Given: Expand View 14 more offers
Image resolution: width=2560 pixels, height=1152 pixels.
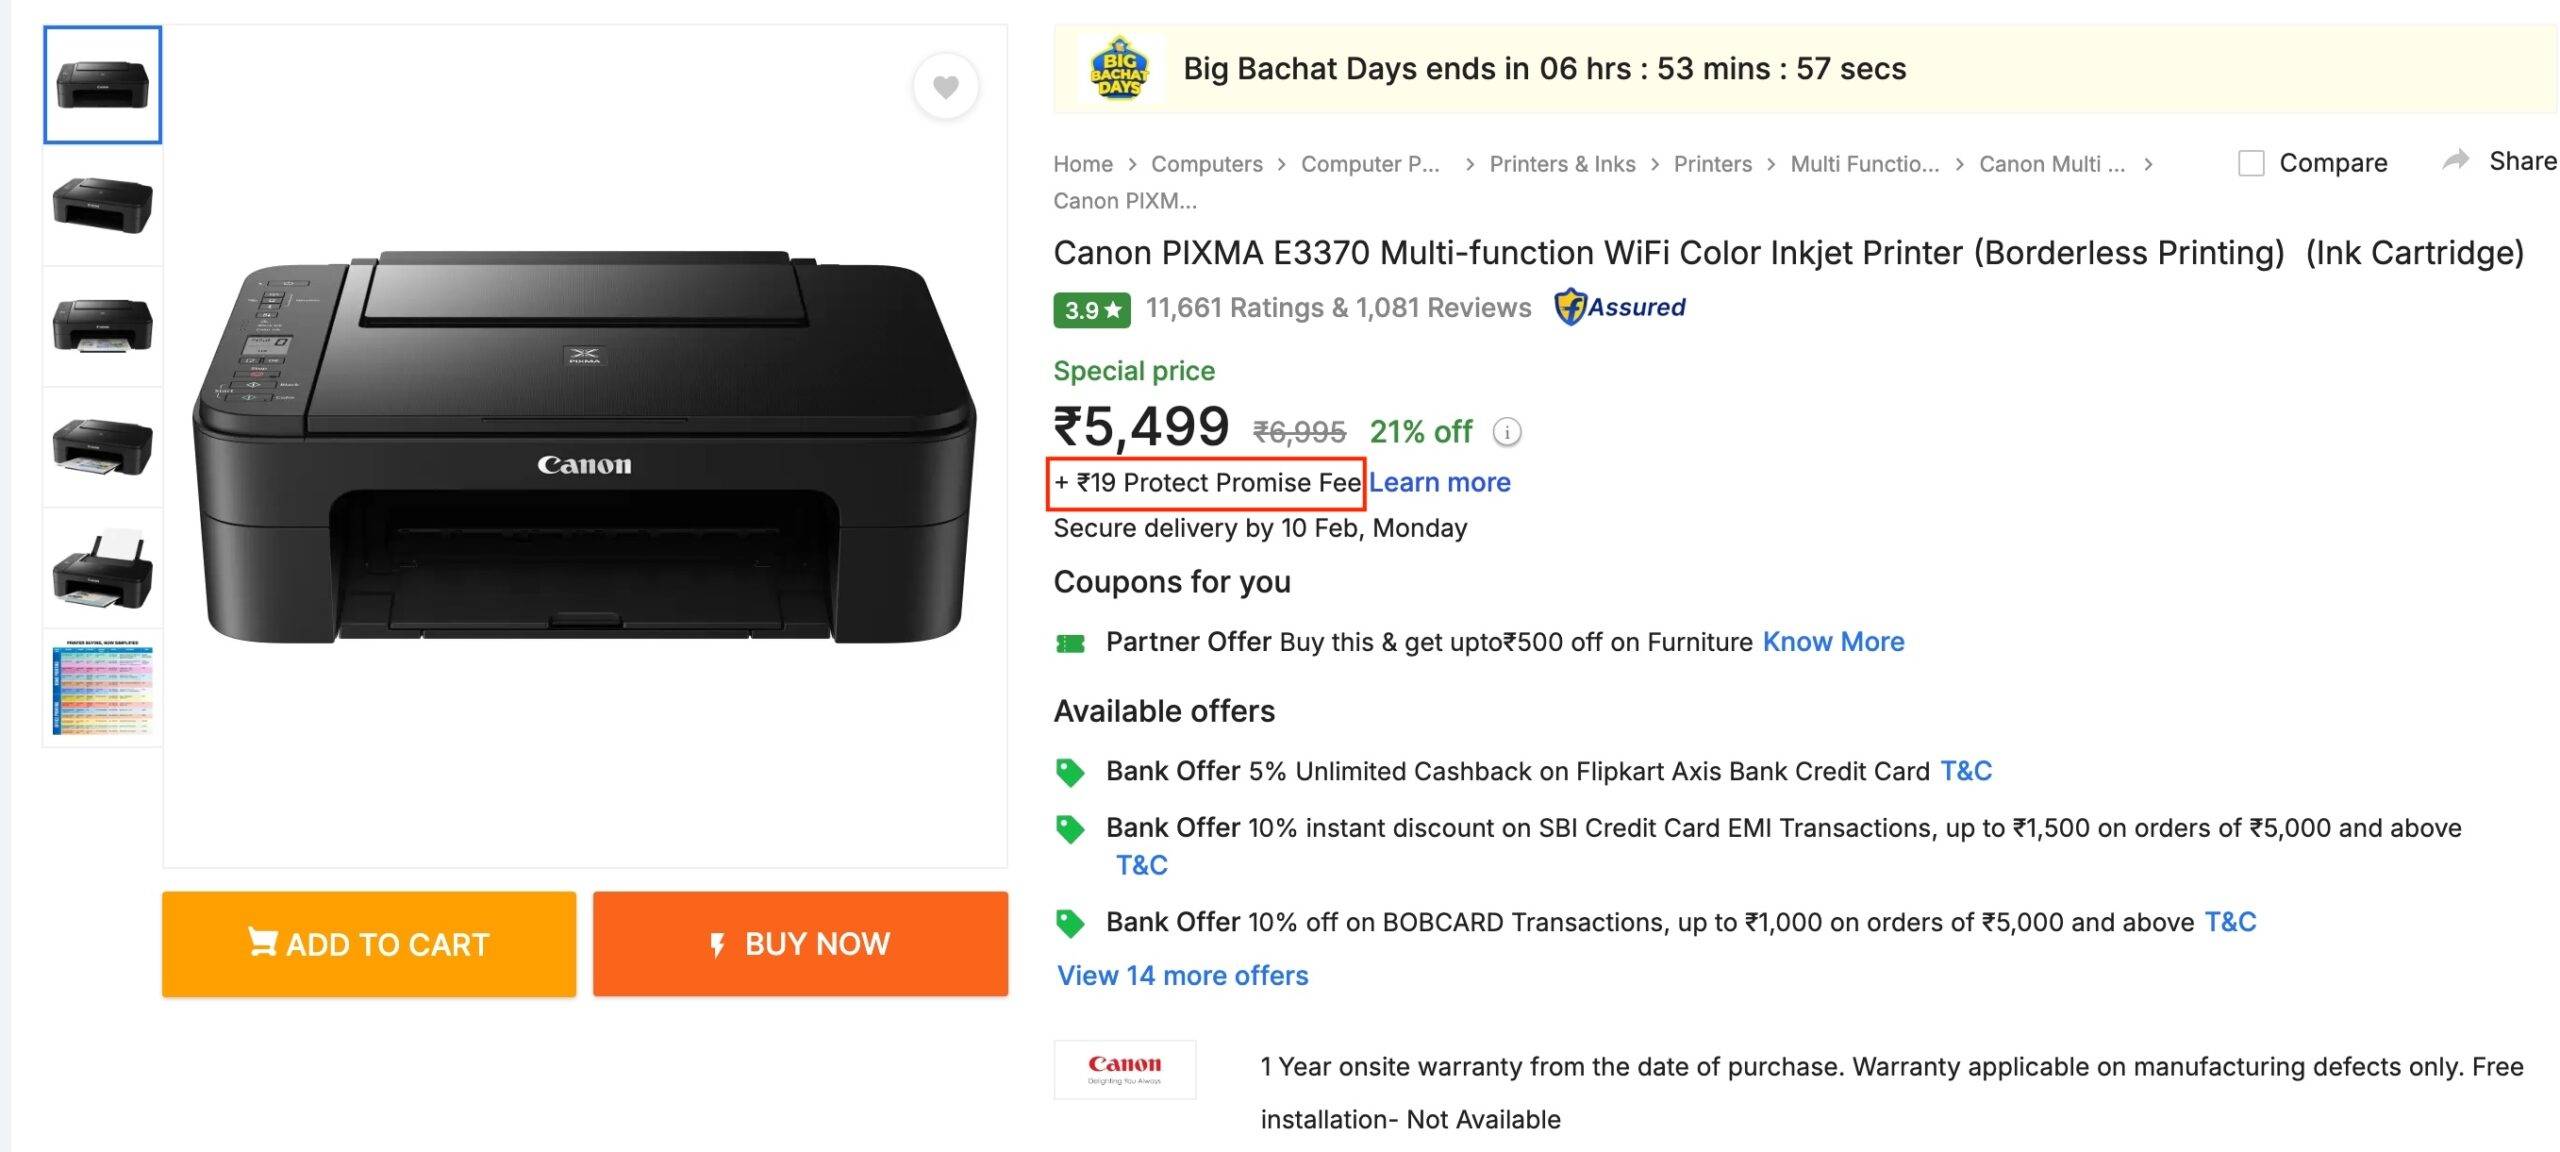Looking at the screenshot, I should point(1182,975).
